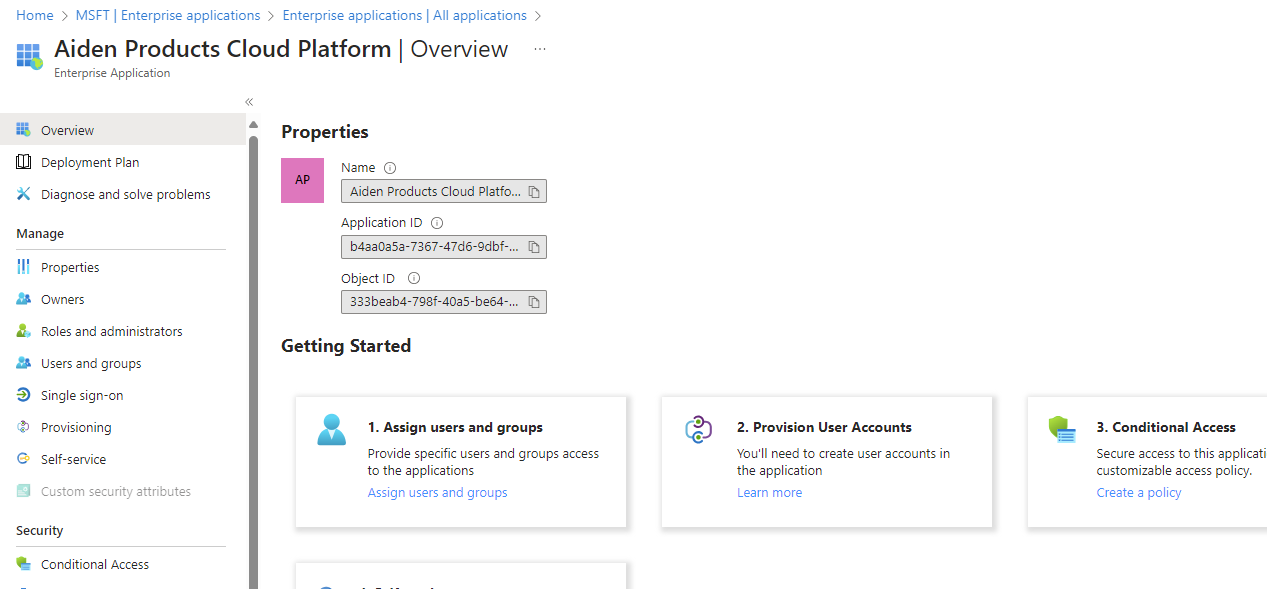Click the Deployment Plan book icon
Image resolution: width=1267 pixels, height=589 pixels.
23,162
